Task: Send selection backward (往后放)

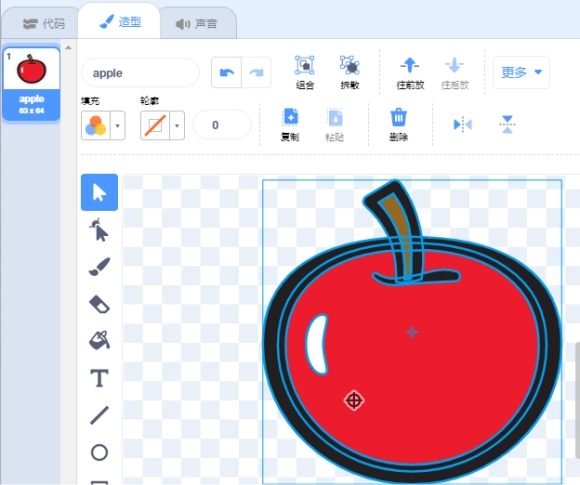Action: (x=455, y=73)
